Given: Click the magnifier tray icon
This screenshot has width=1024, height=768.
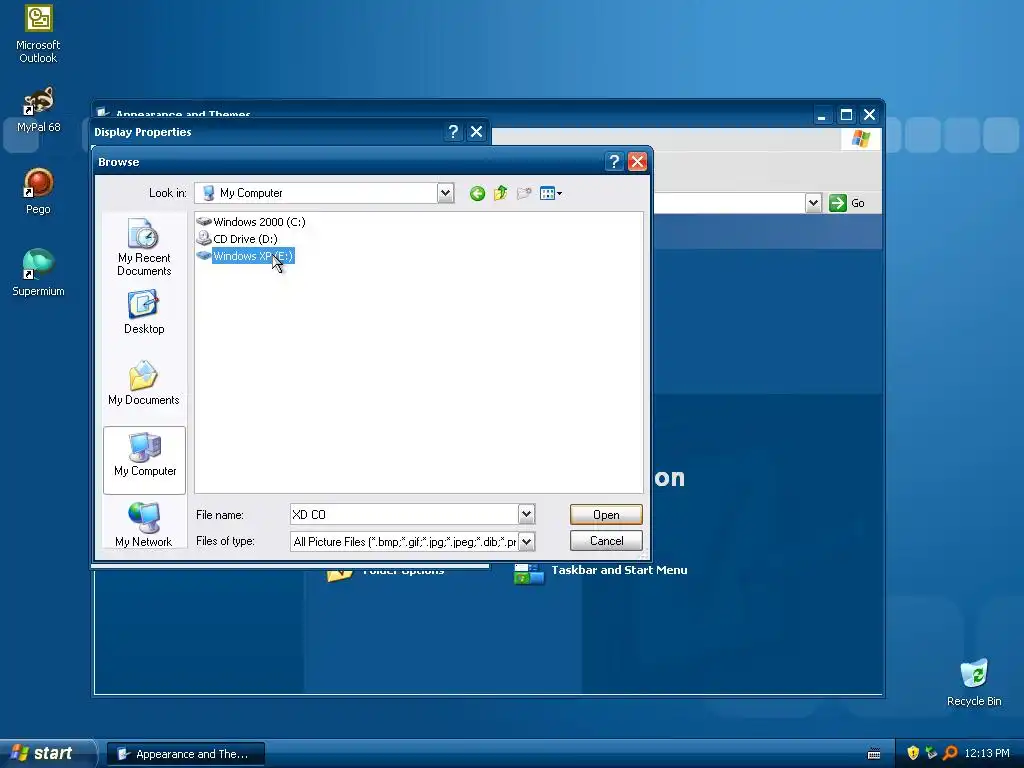Looking at the screenshot, I should tap(950, 753).
